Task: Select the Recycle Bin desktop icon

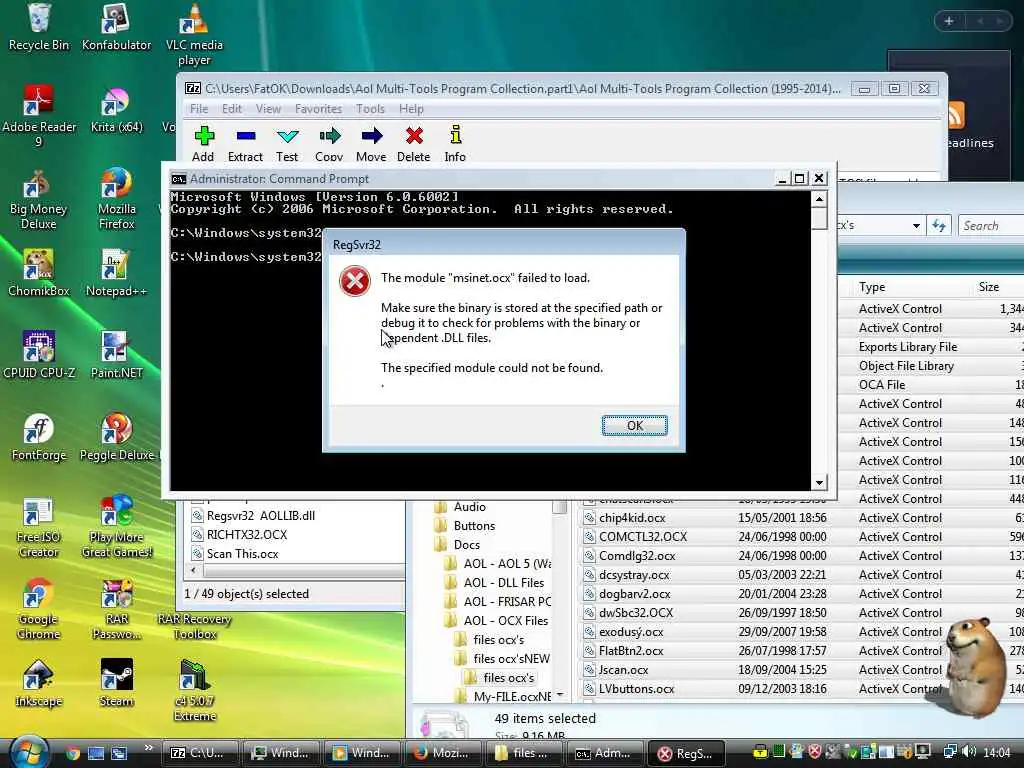Action: coord(39,27)
